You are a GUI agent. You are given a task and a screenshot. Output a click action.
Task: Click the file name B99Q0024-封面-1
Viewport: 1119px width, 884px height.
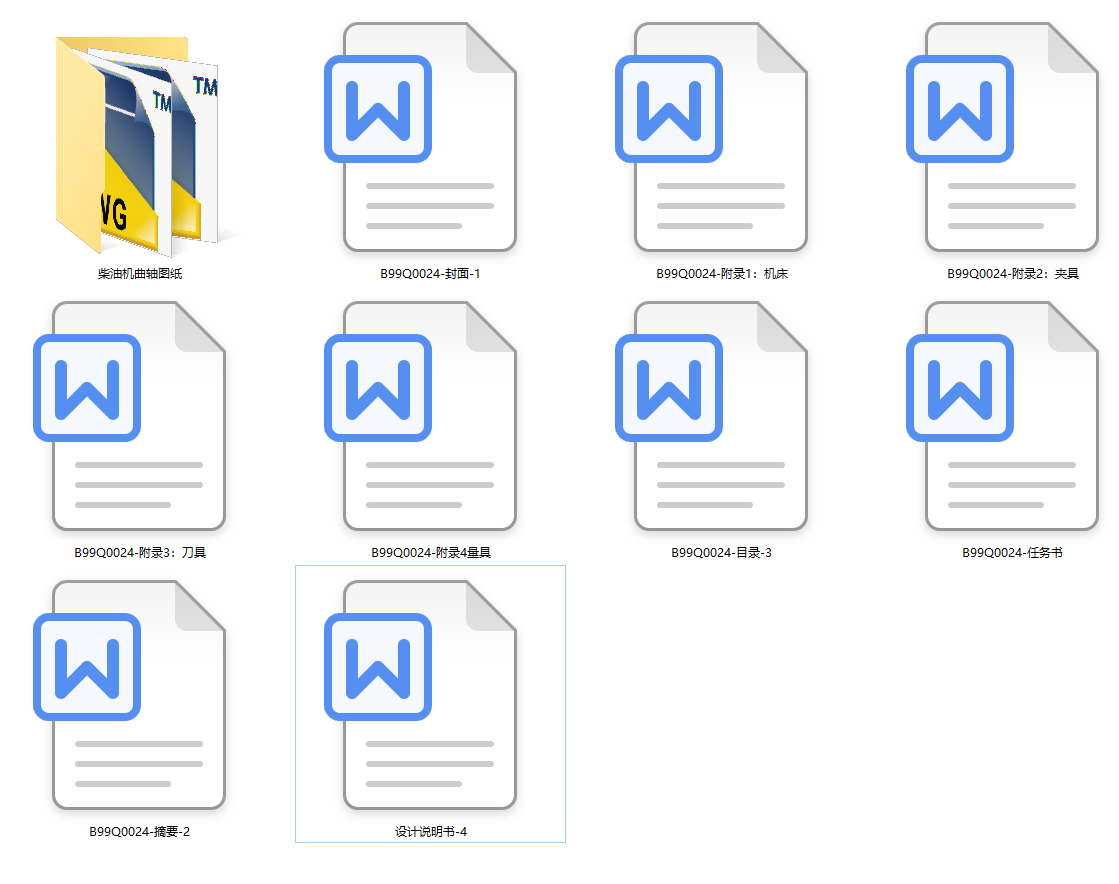click(x=430, y=273)
